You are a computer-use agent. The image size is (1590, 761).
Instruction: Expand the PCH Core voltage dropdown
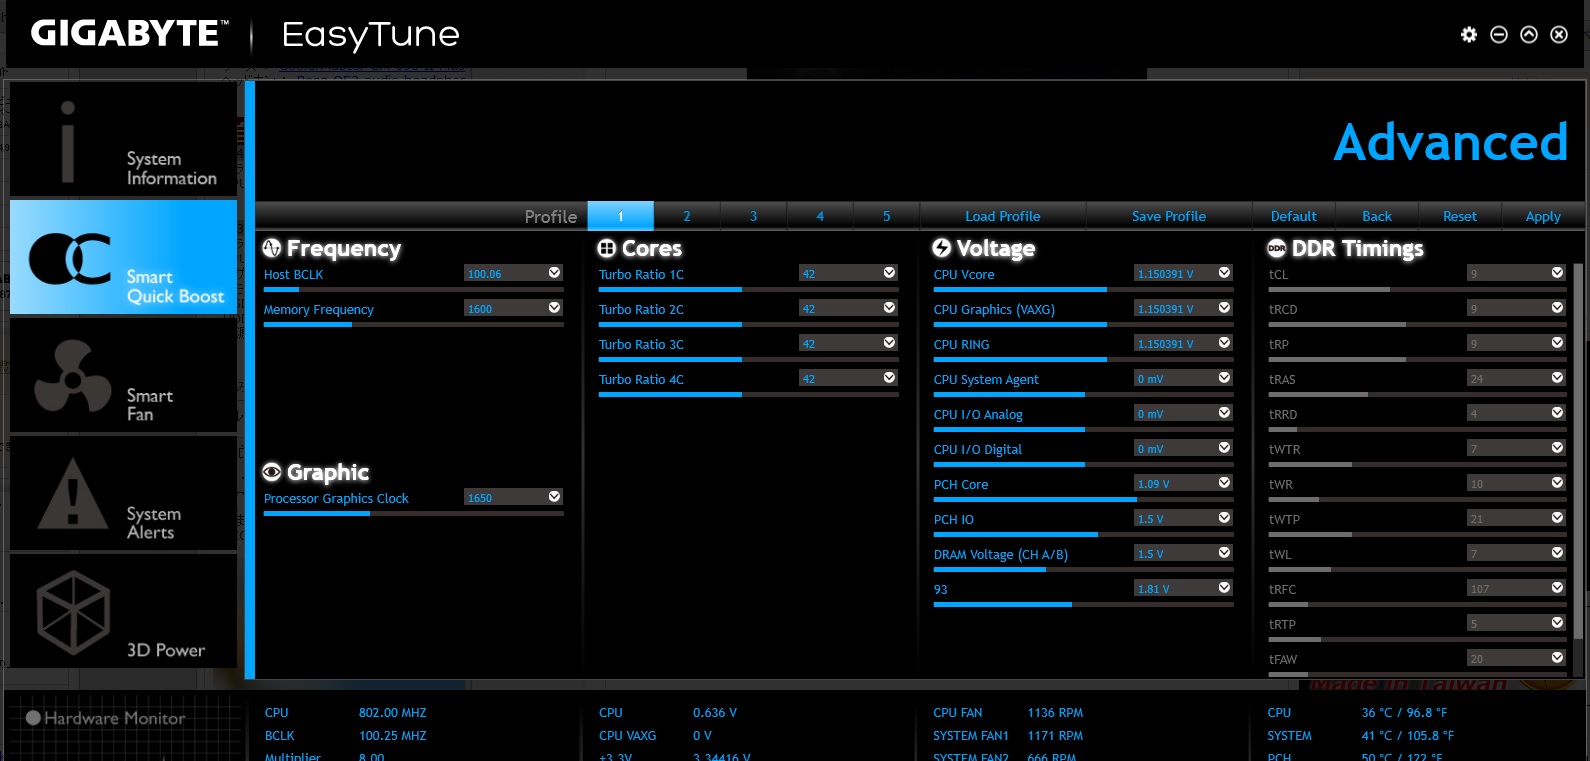(x=1224, y=483)
